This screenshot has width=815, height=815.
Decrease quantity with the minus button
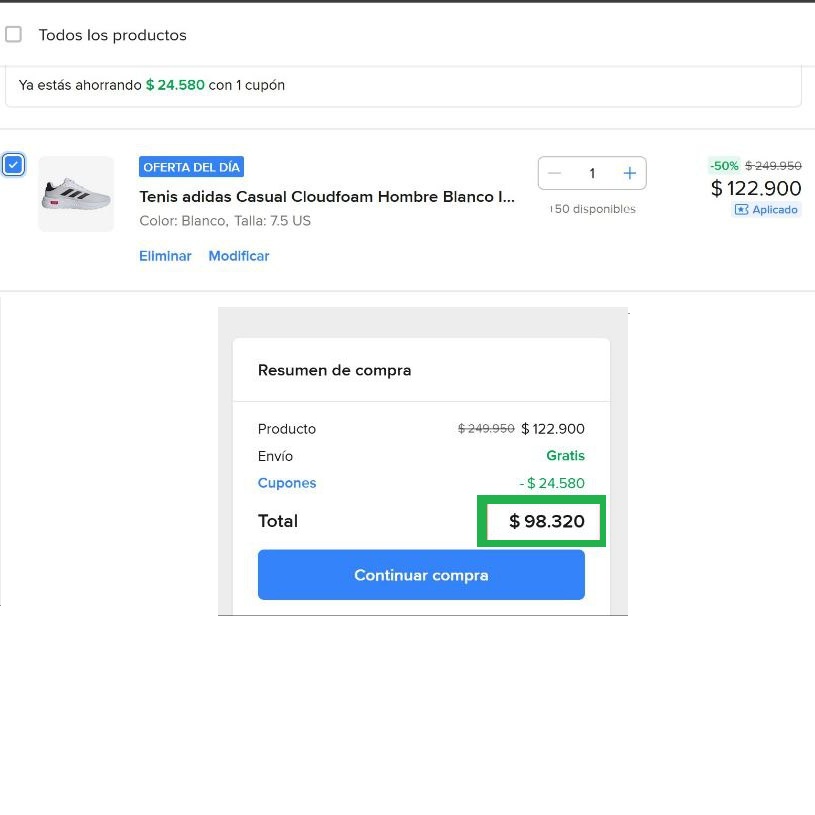554,173
